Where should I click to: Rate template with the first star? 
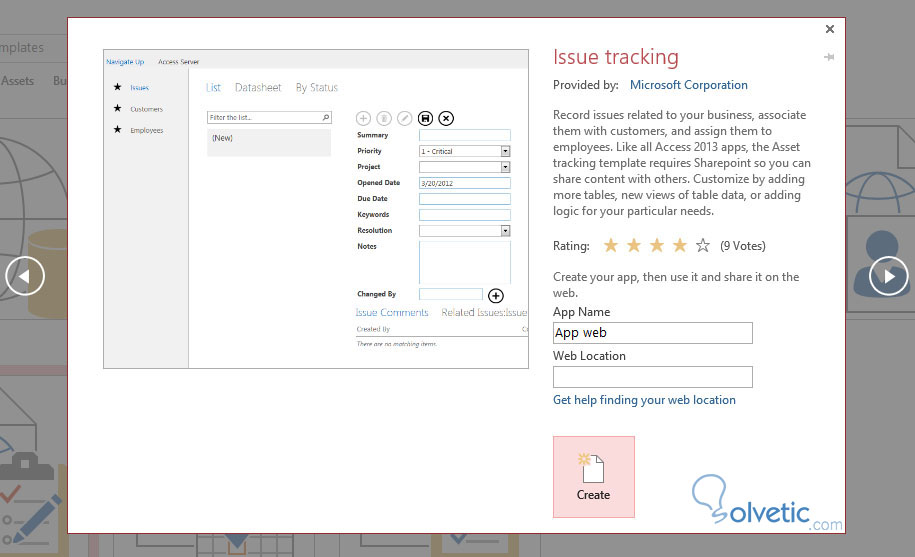(x=611, y=246)
